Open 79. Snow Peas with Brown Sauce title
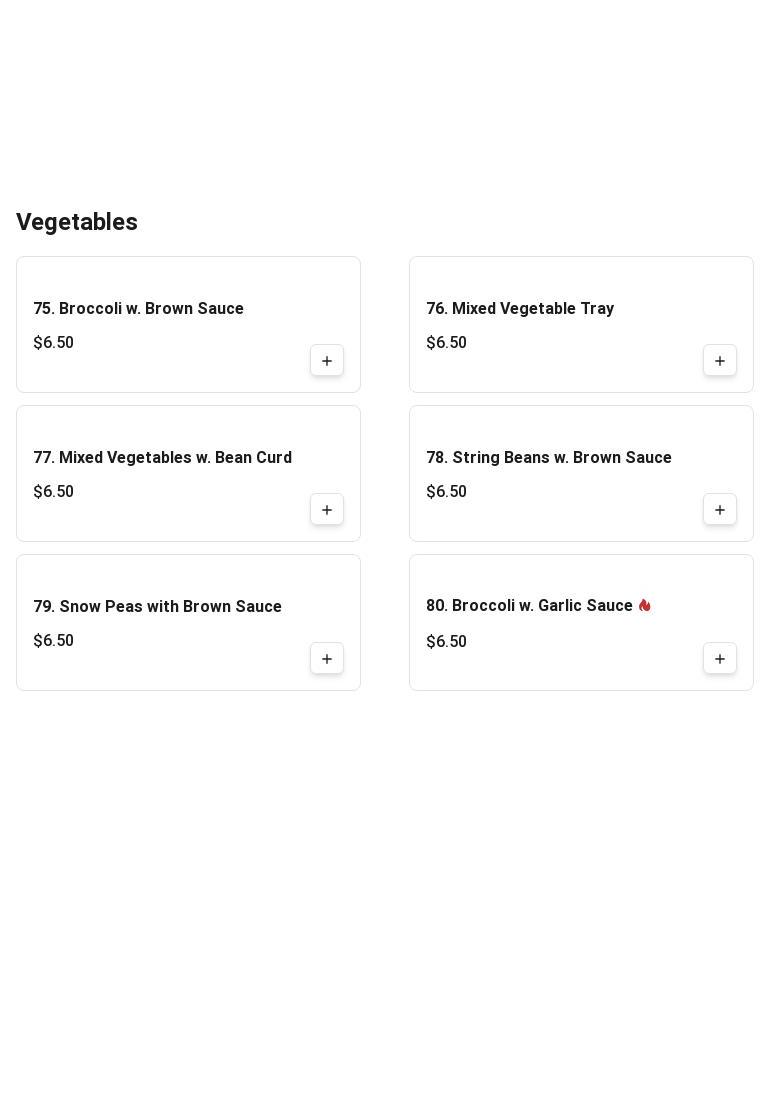770x1111 pixels. (x=157, y=607)
